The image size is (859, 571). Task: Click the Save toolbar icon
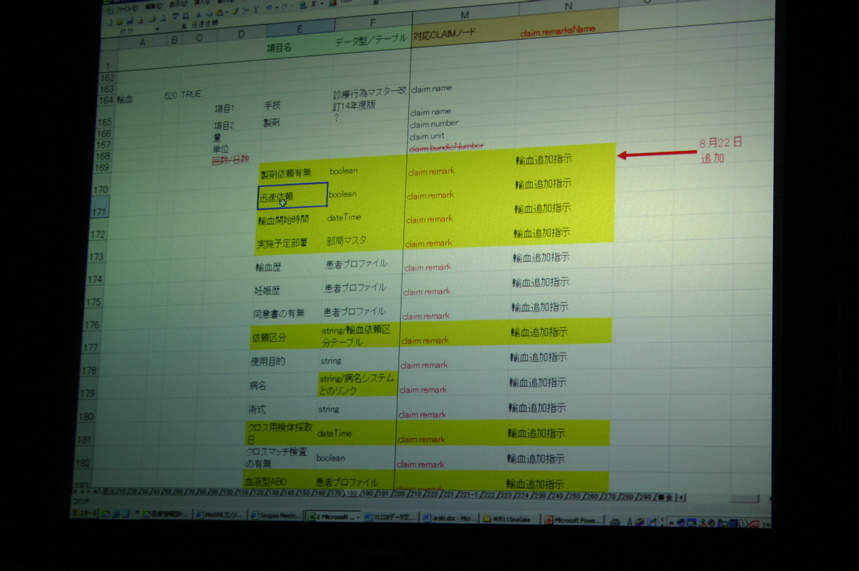(130, 21)
